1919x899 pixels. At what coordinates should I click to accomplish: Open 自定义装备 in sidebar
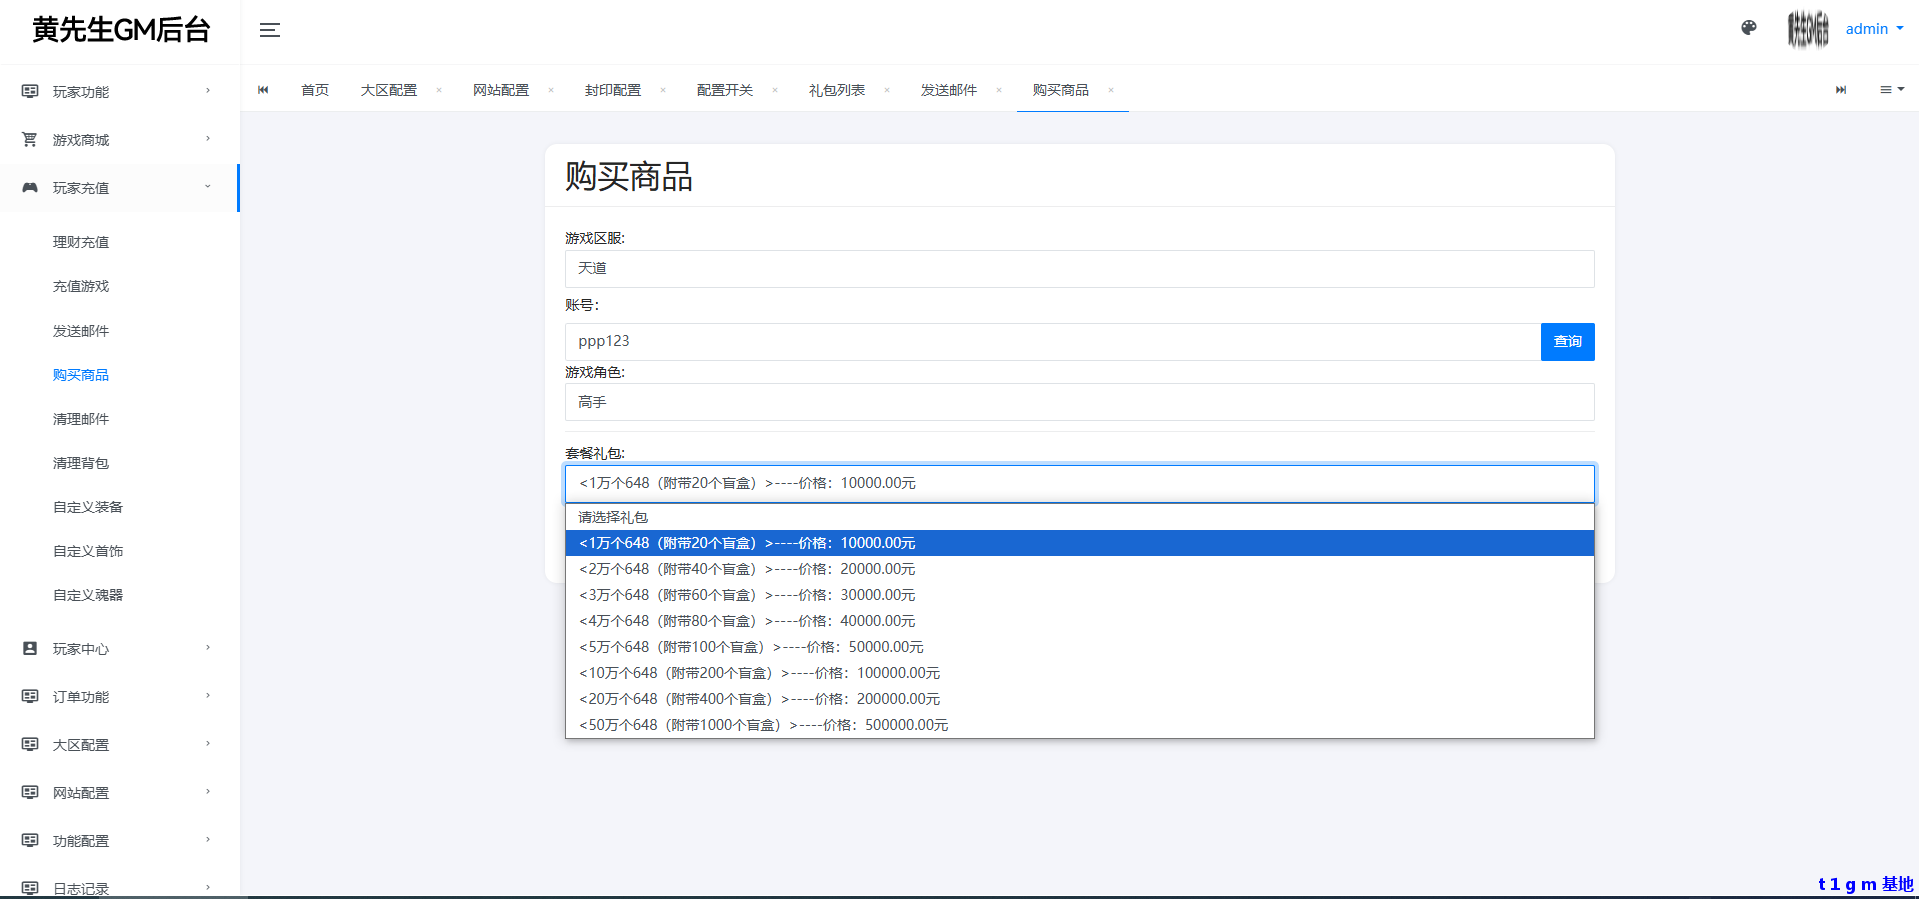pos(88,507)
